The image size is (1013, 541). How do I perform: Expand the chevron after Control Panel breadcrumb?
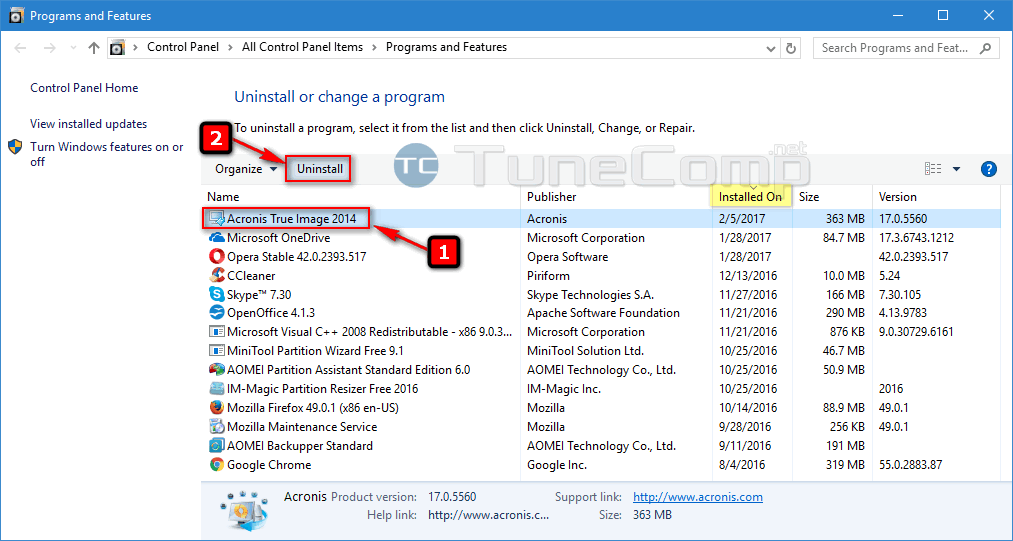231,47
